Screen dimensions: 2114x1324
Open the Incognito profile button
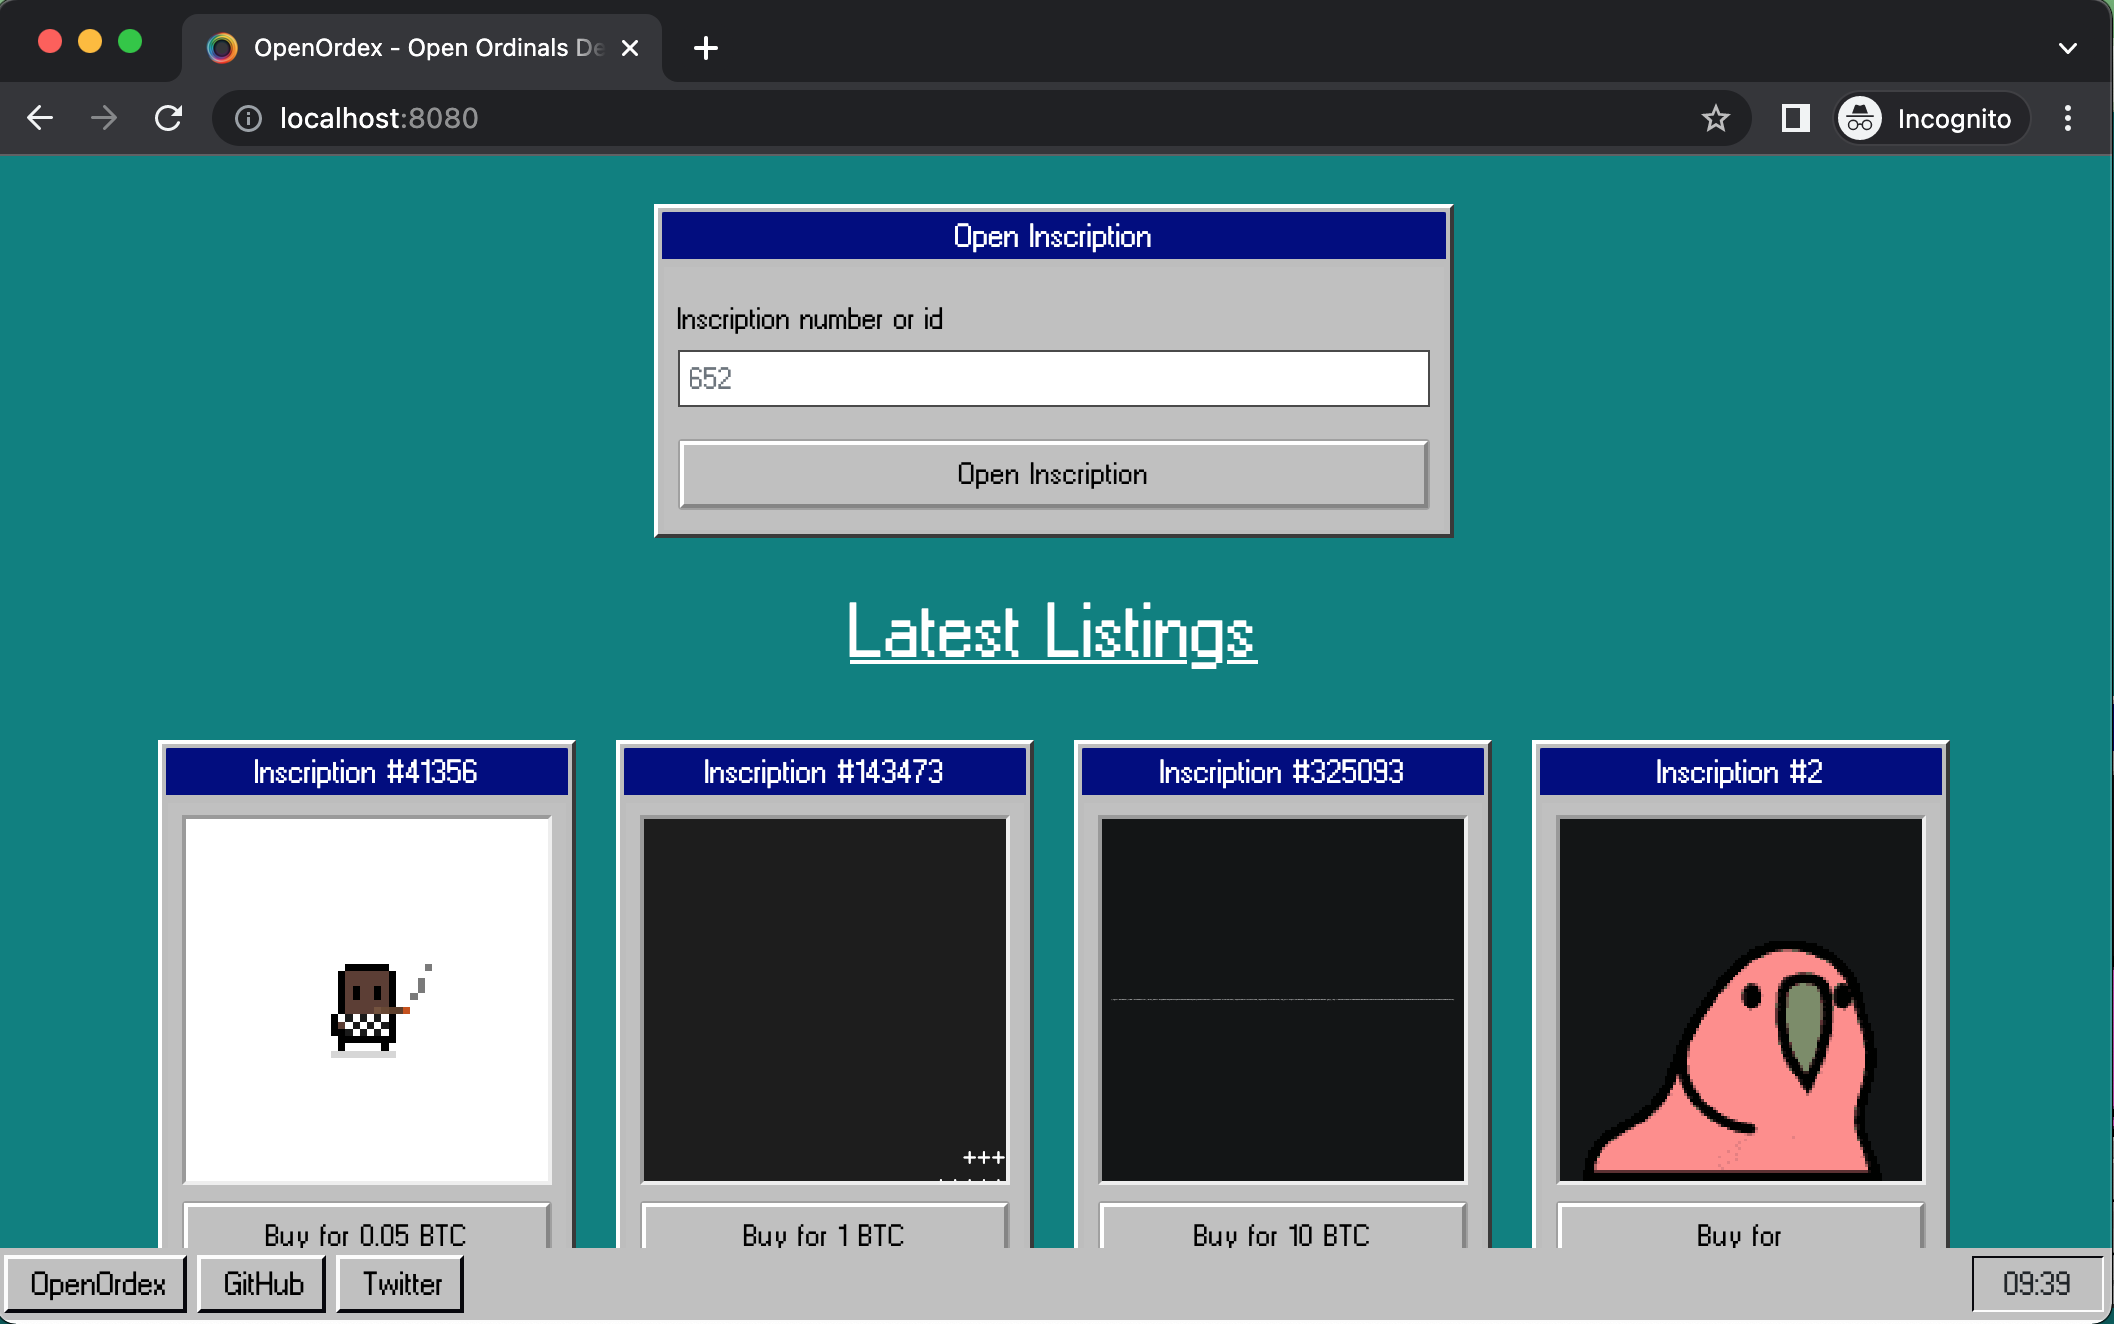[x=1932, y=119]
